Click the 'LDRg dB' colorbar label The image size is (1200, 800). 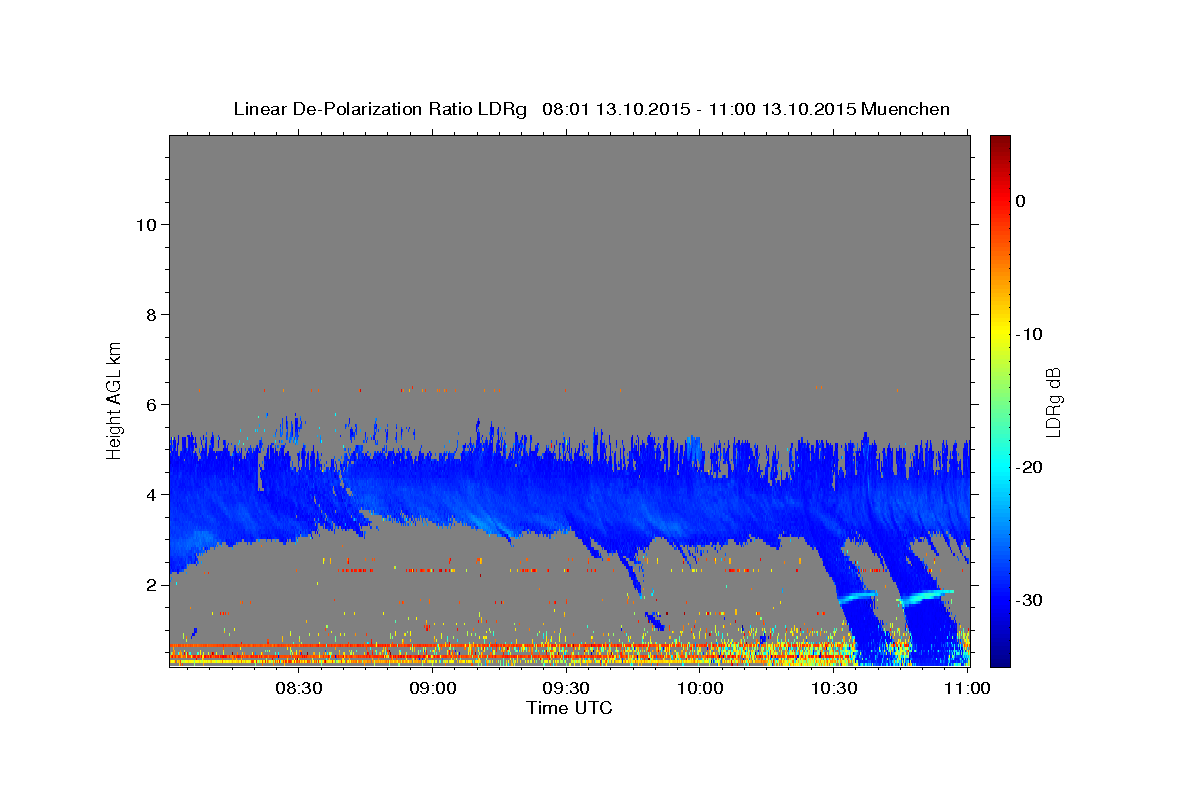[x=1053, y=402]
